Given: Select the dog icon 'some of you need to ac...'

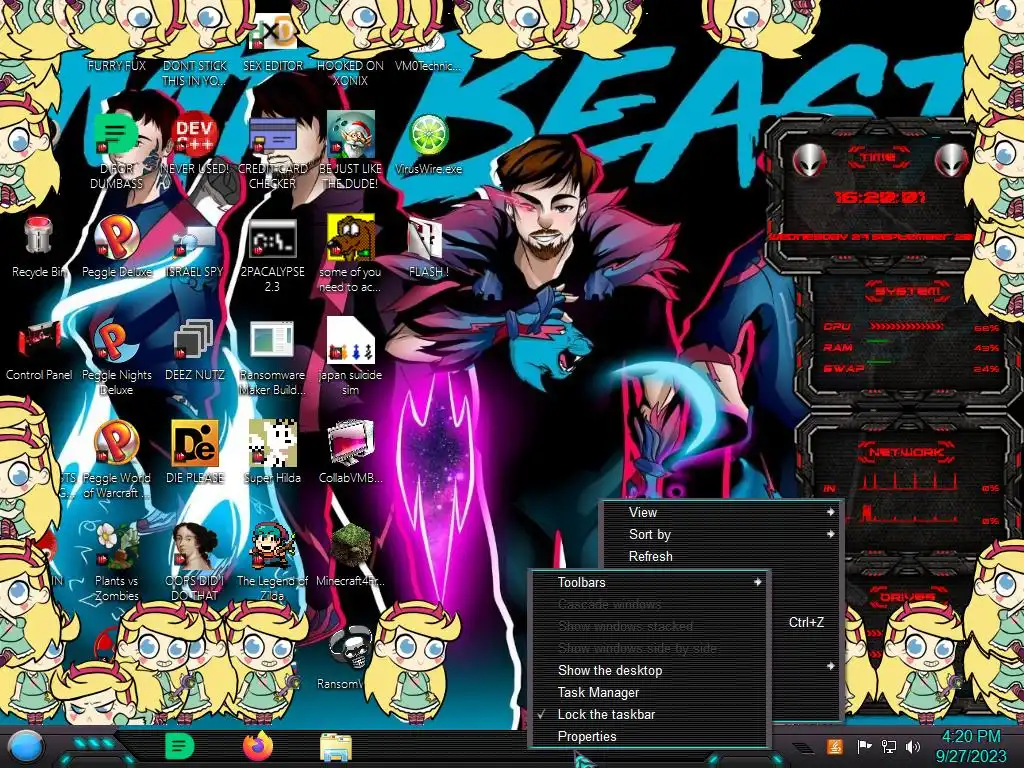Looking at the screenshot, I should (351, 238).
